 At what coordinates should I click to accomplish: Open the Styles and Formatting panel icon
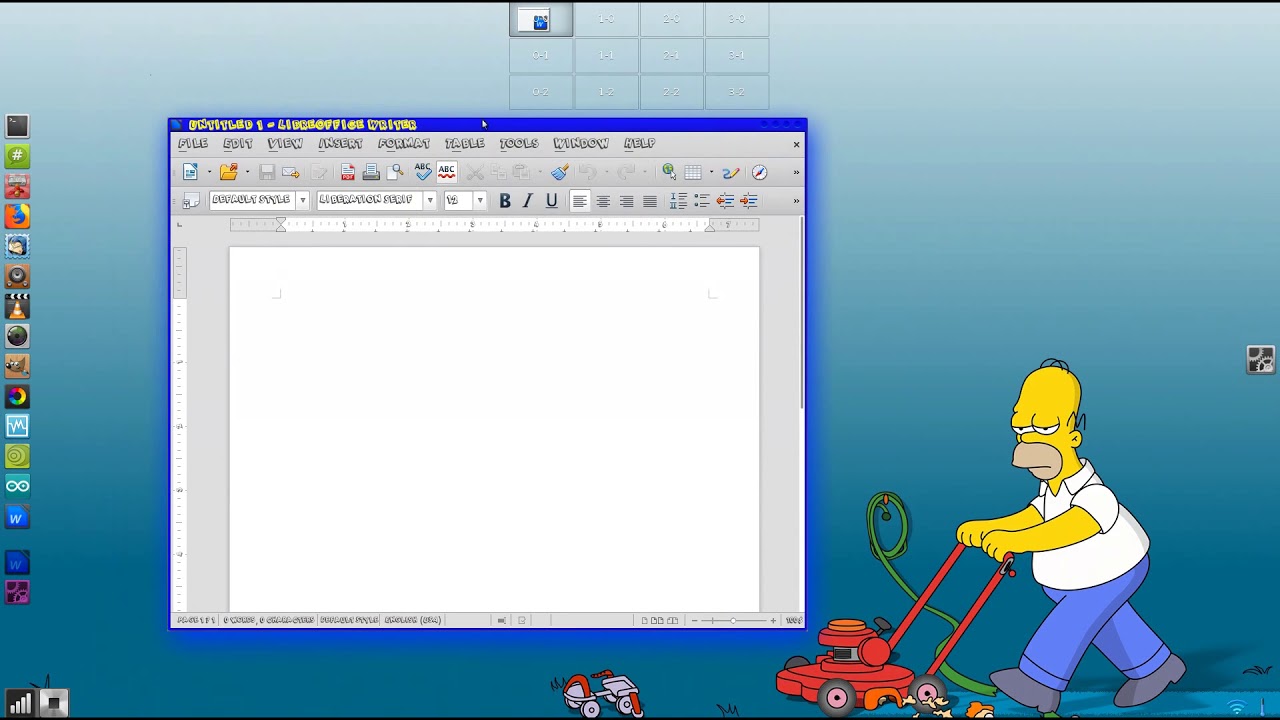(190, 201)
